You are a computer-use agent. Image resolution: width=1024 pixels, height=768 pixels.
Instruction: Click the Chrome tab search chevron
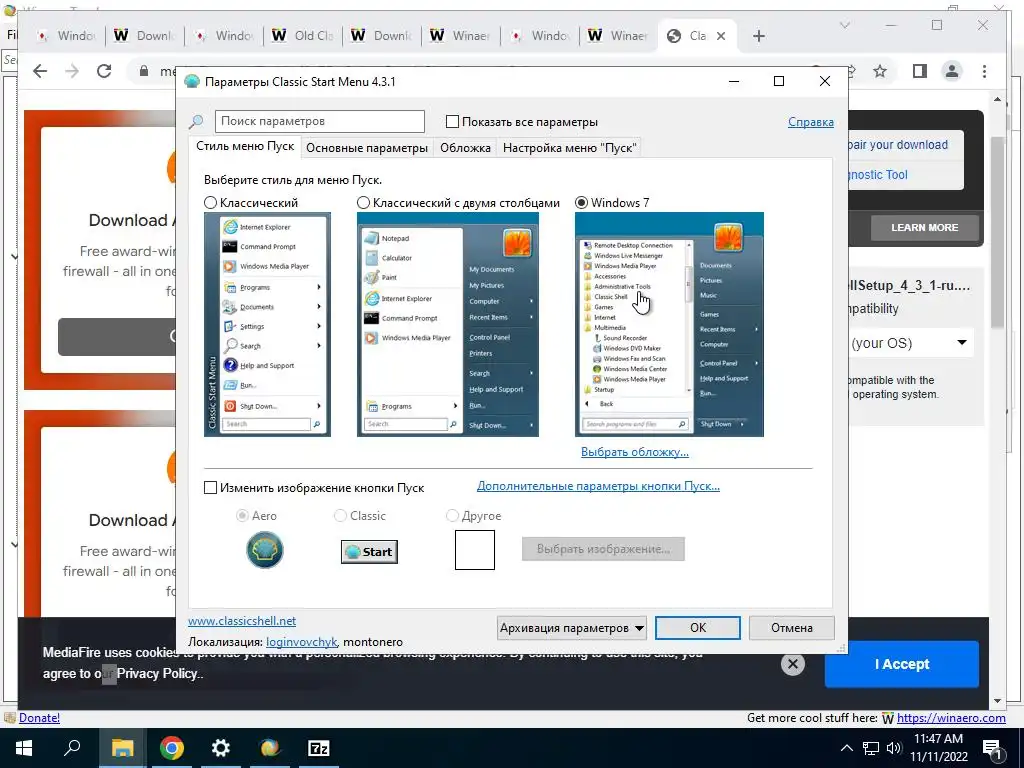(x=844, y=25)
